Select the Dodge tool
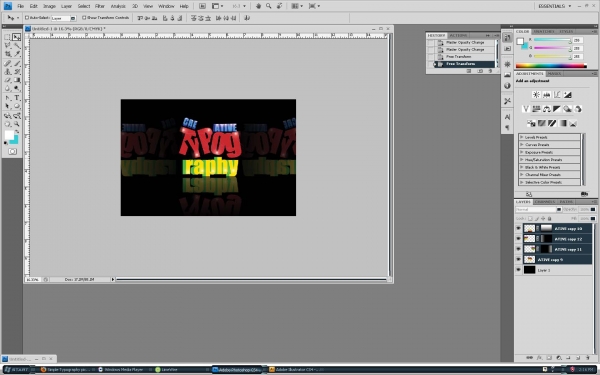 tap(16, 89)
